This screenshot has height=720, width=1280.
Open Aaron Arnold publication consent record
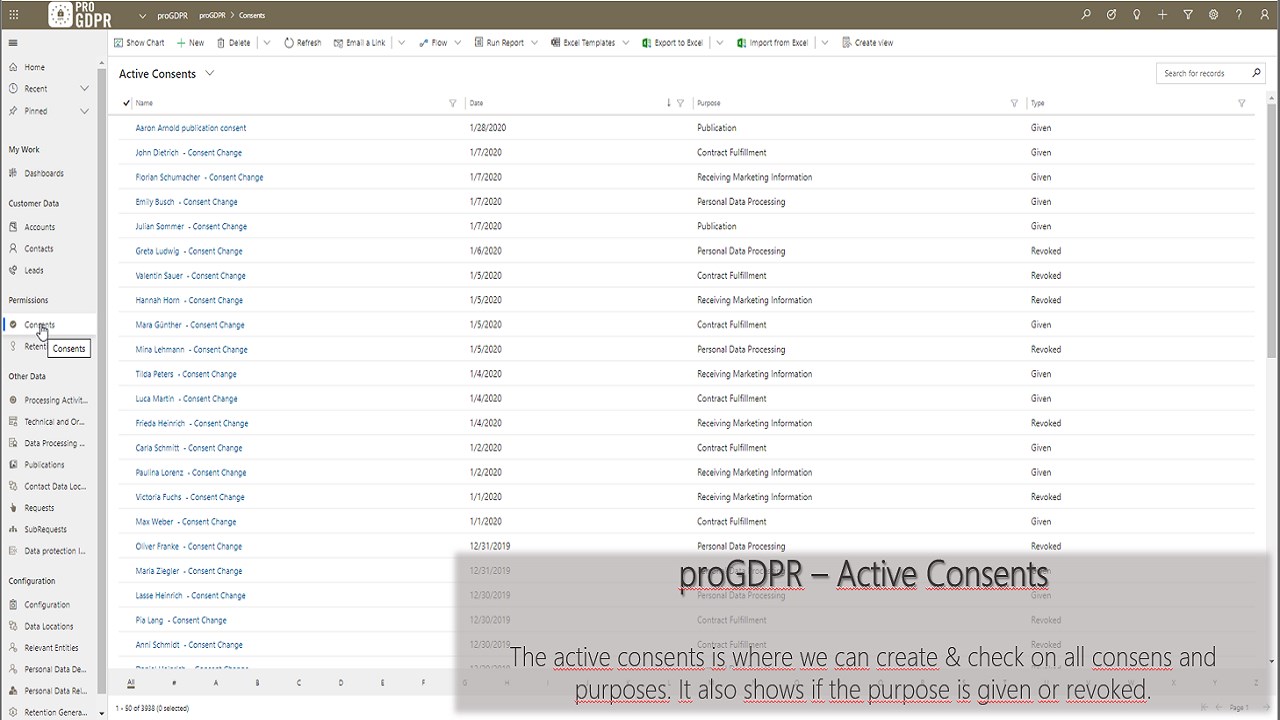(191, 128)
